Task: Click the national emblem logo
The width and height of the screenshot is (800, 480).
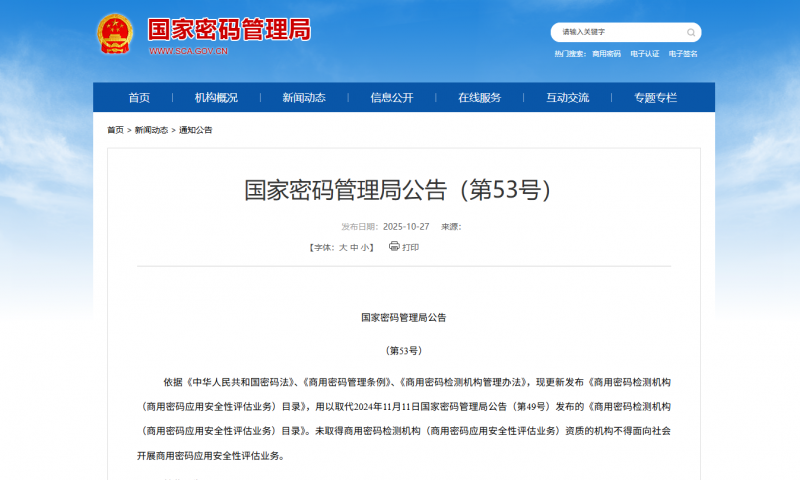Action: click(x=114, y=35)
